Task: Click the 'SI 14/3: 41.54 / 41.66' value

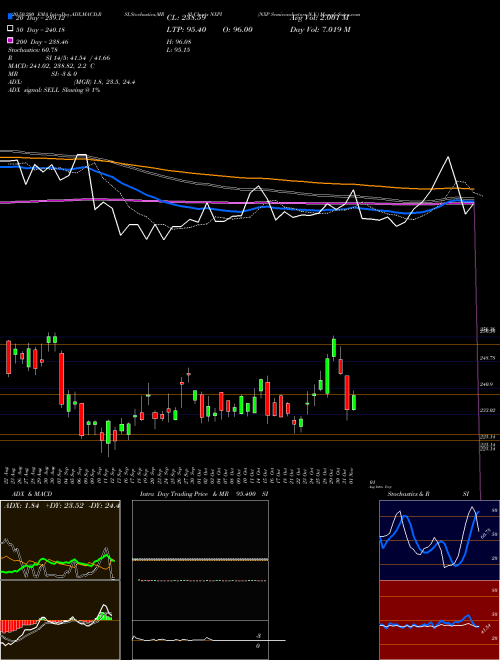Action: click(x=78, y=58)
